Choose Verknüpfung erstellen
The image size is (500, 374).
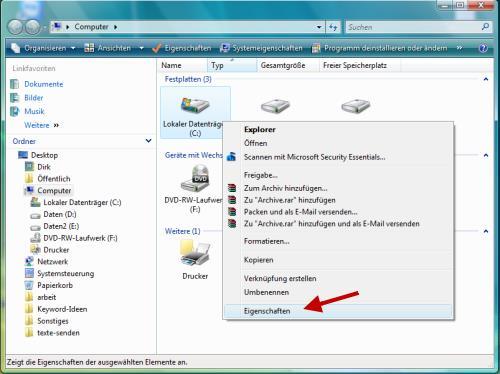coord(338,278)
